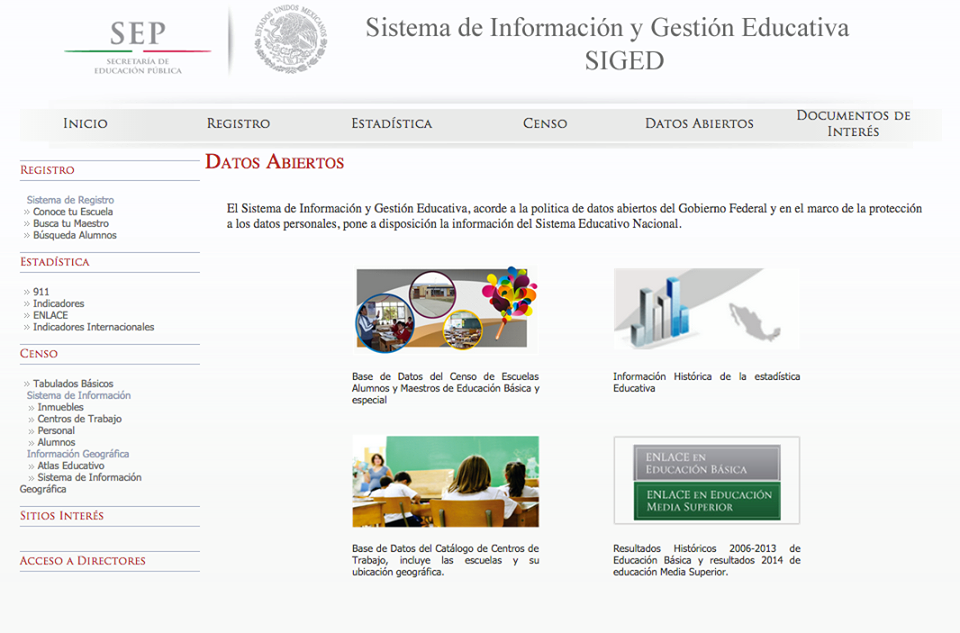The image size is (960, 633).
Task: Click the school census collage thumbnail
Action: 446,309
